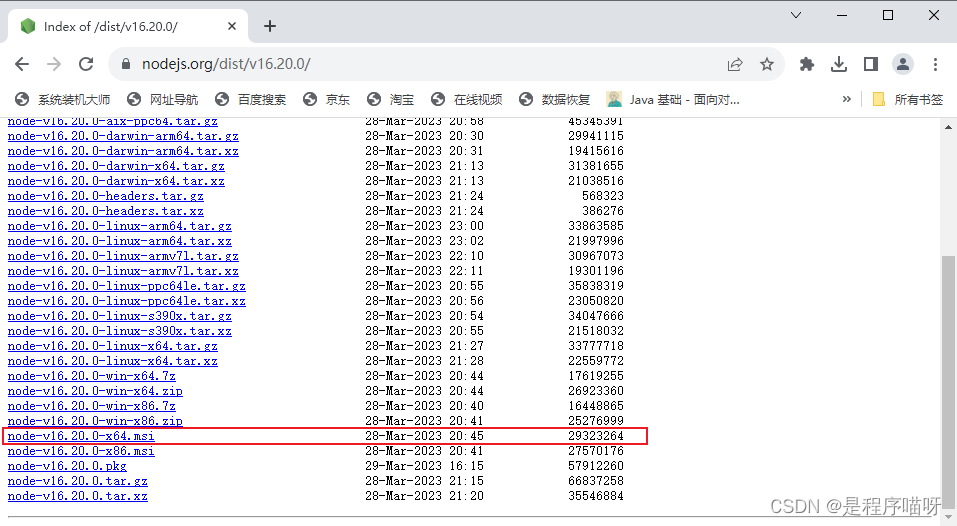Open a new tab with plus button
Screen dimensions: 957x526
click(x=270, y=26)
